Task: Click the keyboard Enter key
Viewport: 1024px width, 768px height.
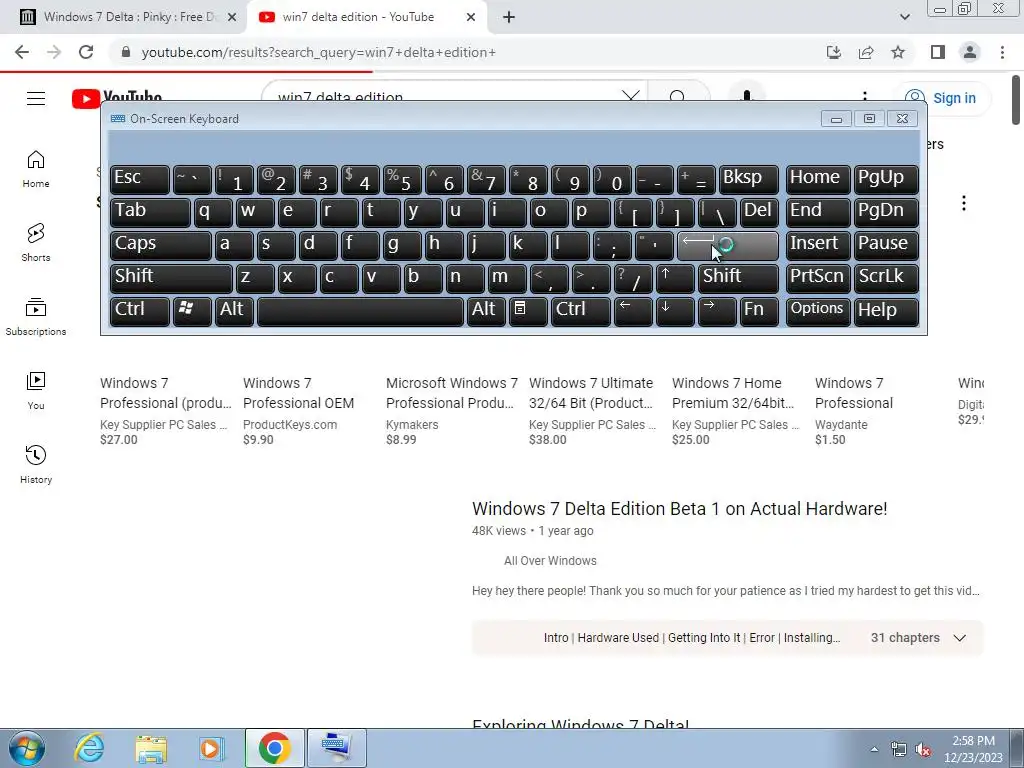Action: pos(728,245)
